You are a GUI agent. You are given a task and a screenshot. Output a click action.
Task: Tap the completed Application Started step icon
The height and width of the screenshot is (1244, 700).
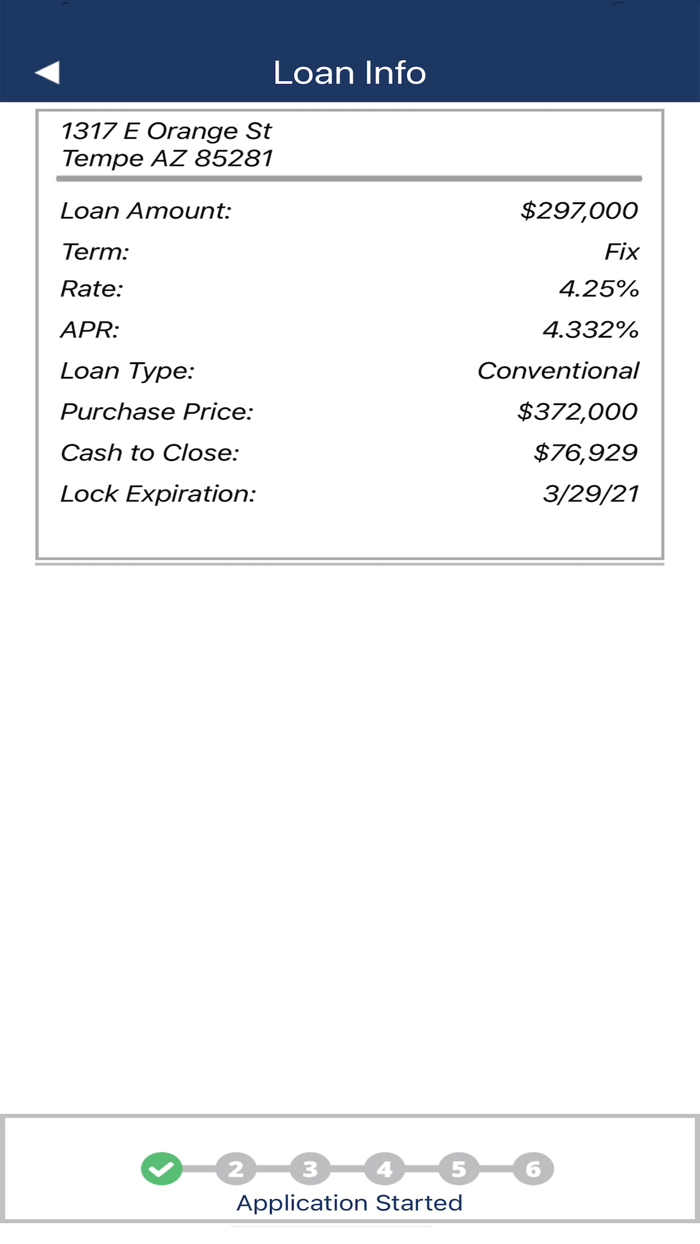point(163,1166)
